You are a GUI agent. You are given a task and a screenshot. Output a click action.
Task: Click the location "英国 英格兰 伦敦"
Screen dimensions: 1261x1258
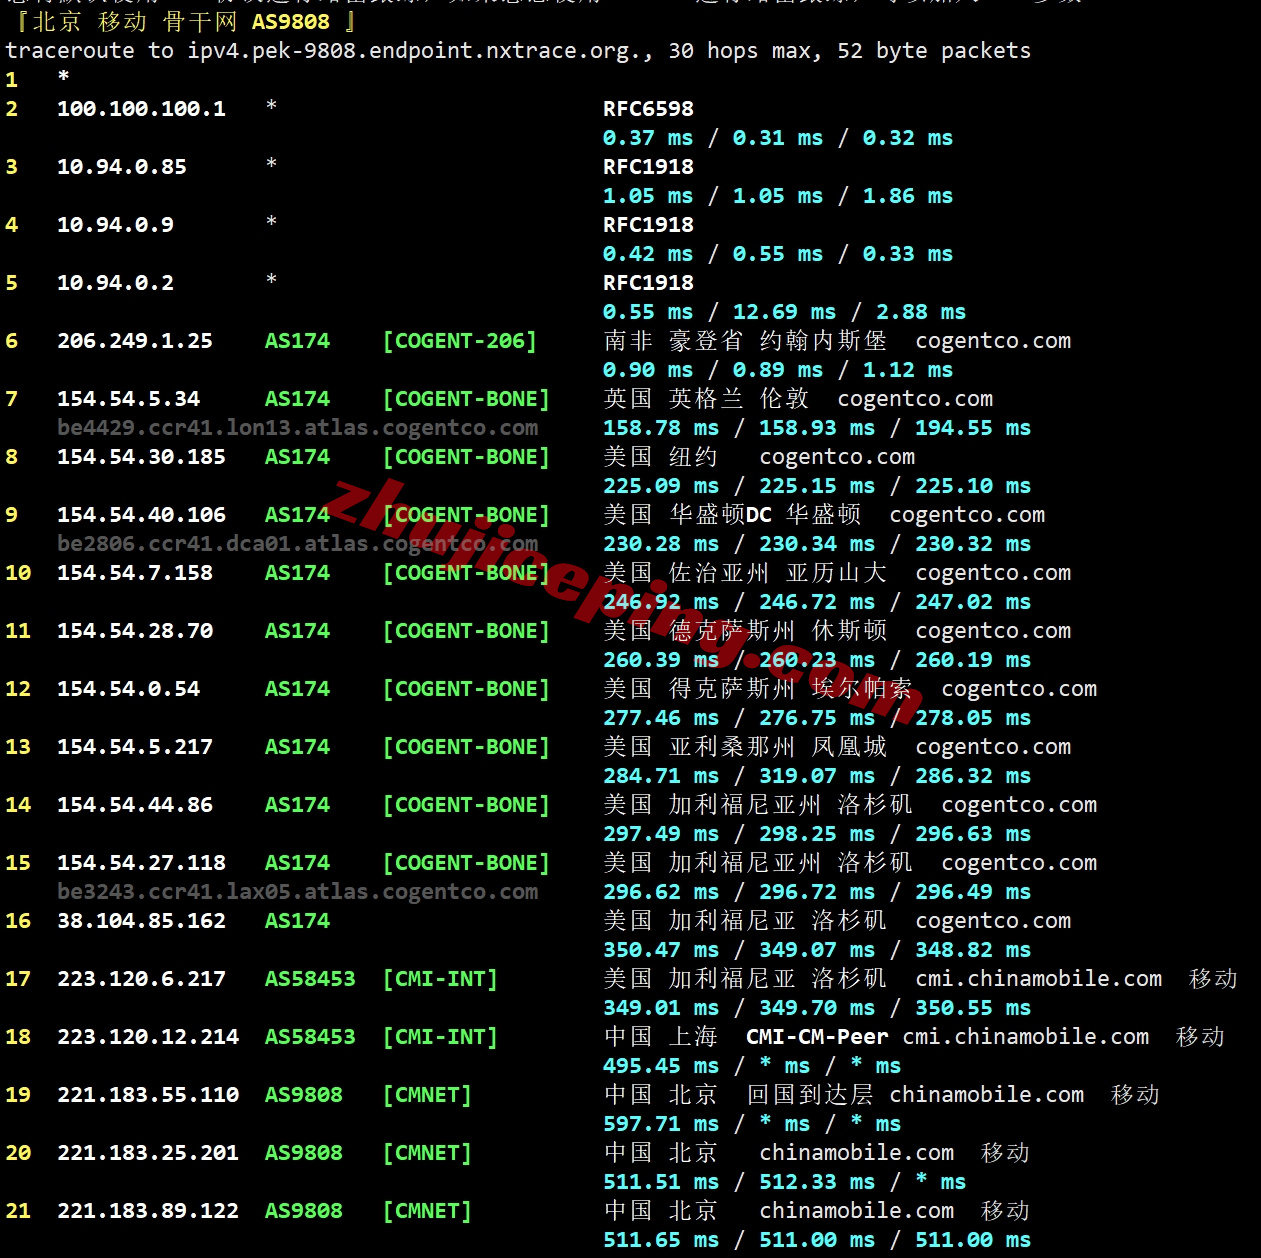706,399
